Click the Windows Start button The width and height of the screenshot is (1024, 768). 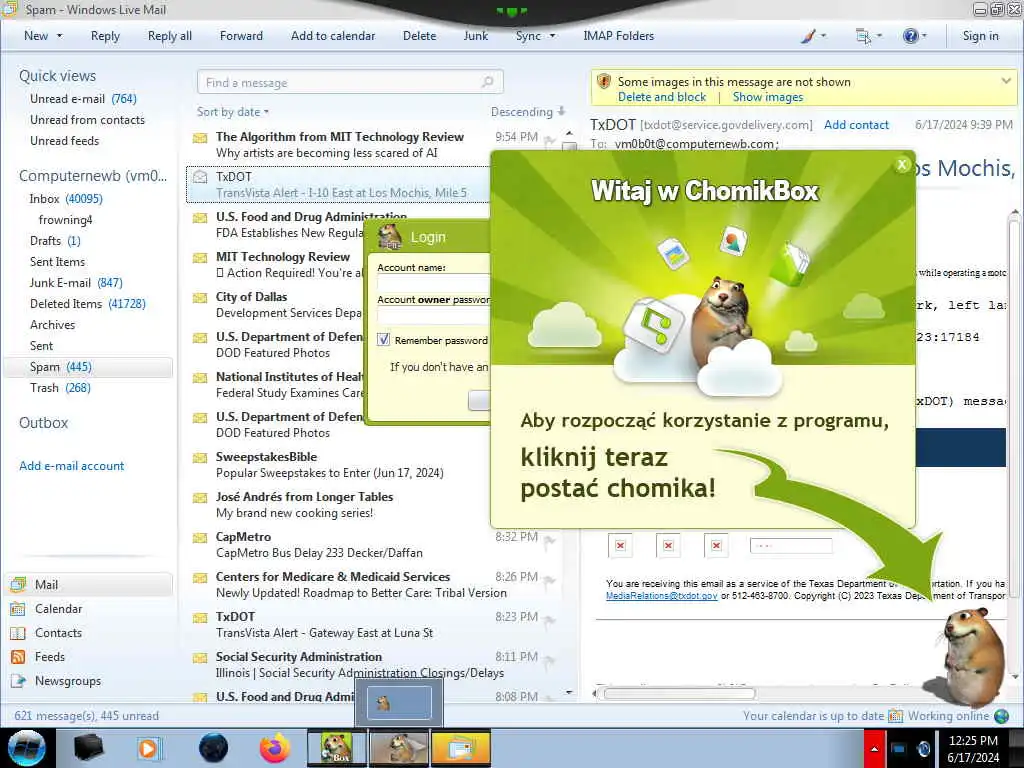point(27,748)
